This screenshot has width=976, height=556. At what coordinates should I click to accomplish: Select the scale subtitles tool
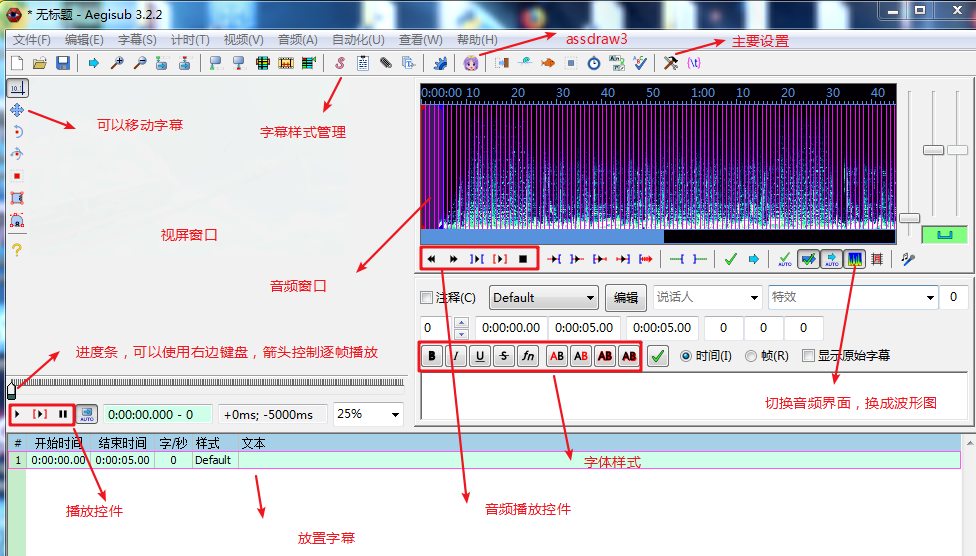(x=17, y=176)
